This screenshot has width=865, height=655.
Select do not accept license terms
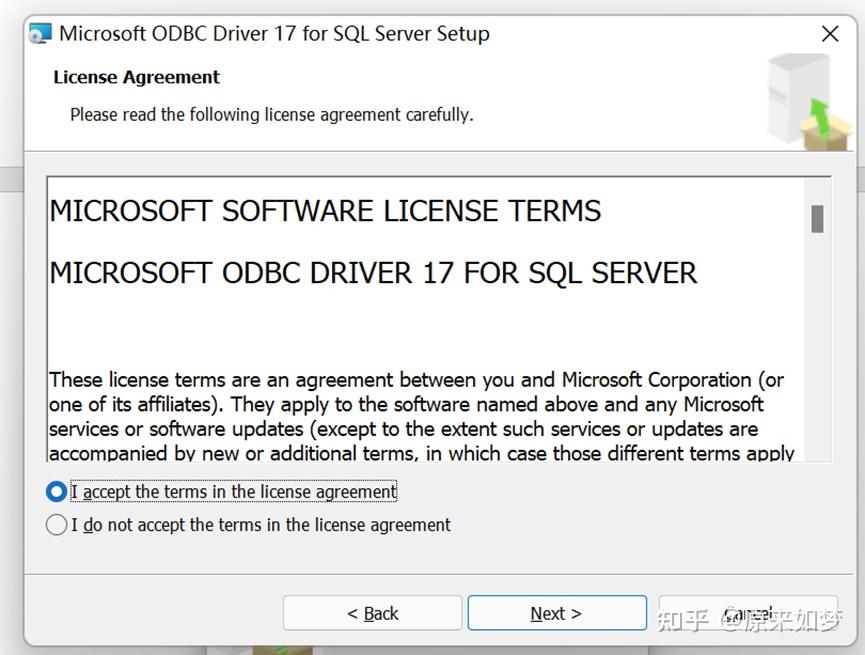57,524
